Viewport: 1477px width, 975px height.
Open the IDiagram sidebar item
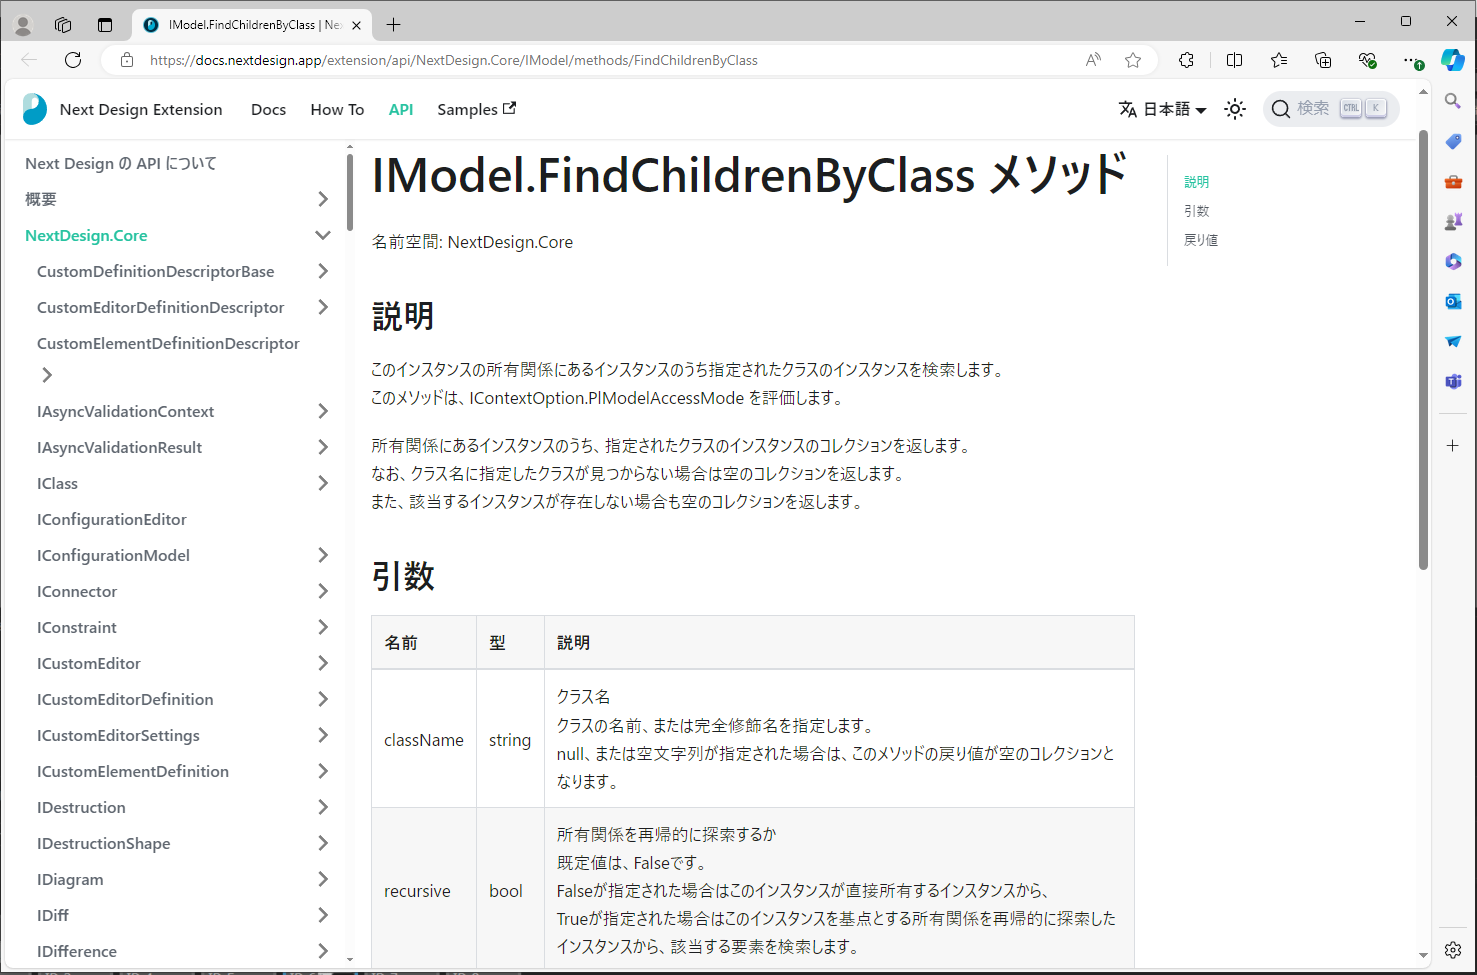70,879
